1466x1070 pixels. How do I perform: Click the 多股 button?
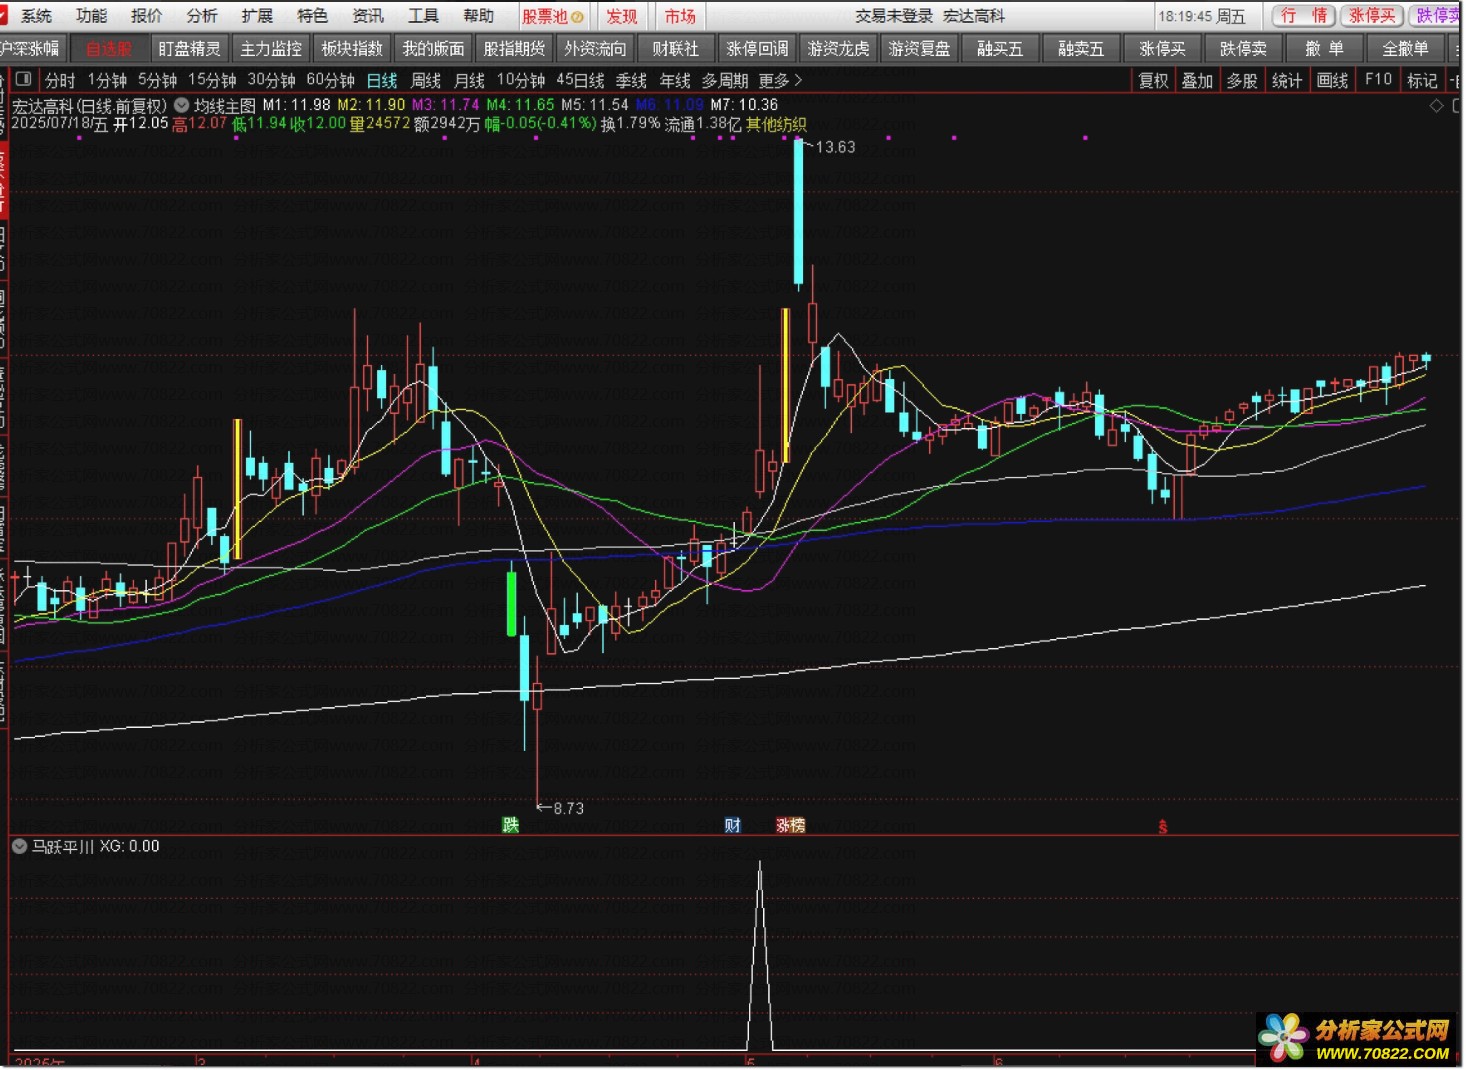(x=1242, y=80)
